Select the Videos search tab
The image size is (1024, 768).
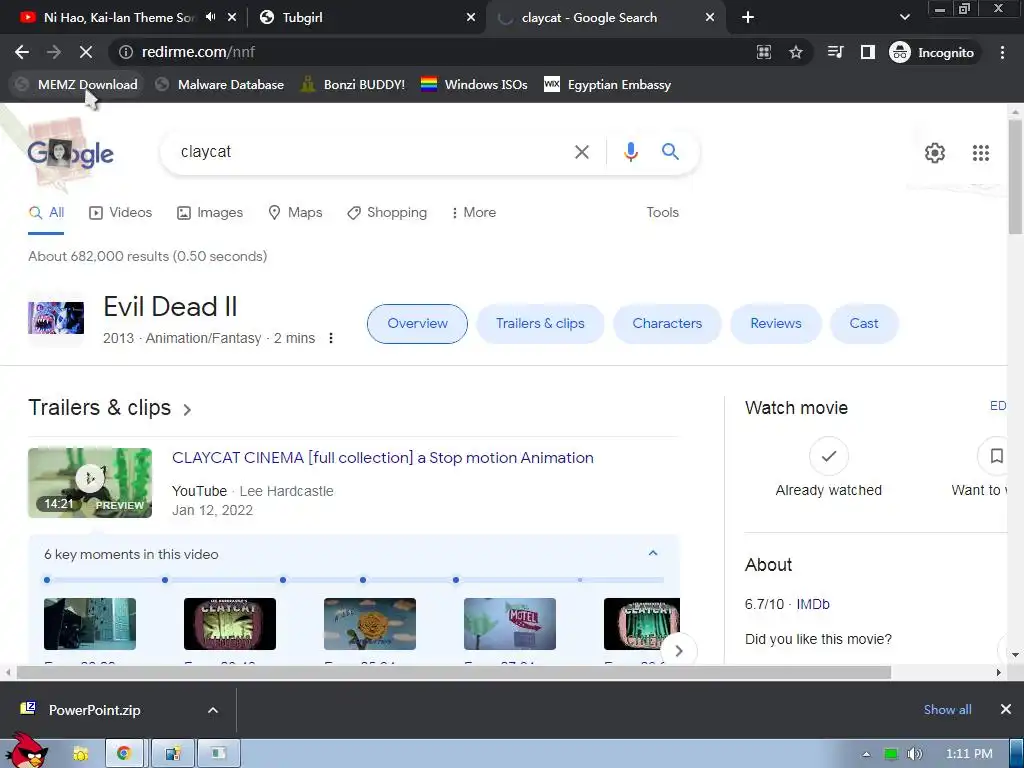pyautogui.click(x=121, y=213)
